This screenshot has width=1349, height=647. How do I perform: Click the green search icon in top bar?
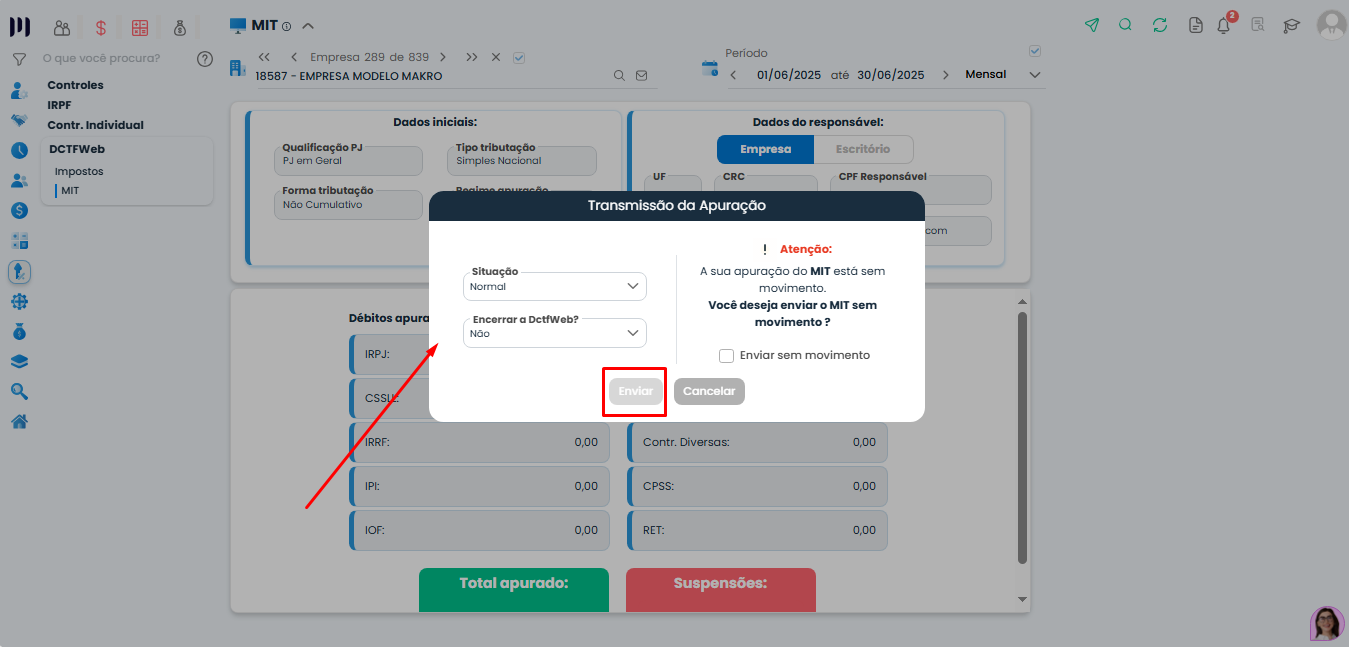click(1125, 25)
